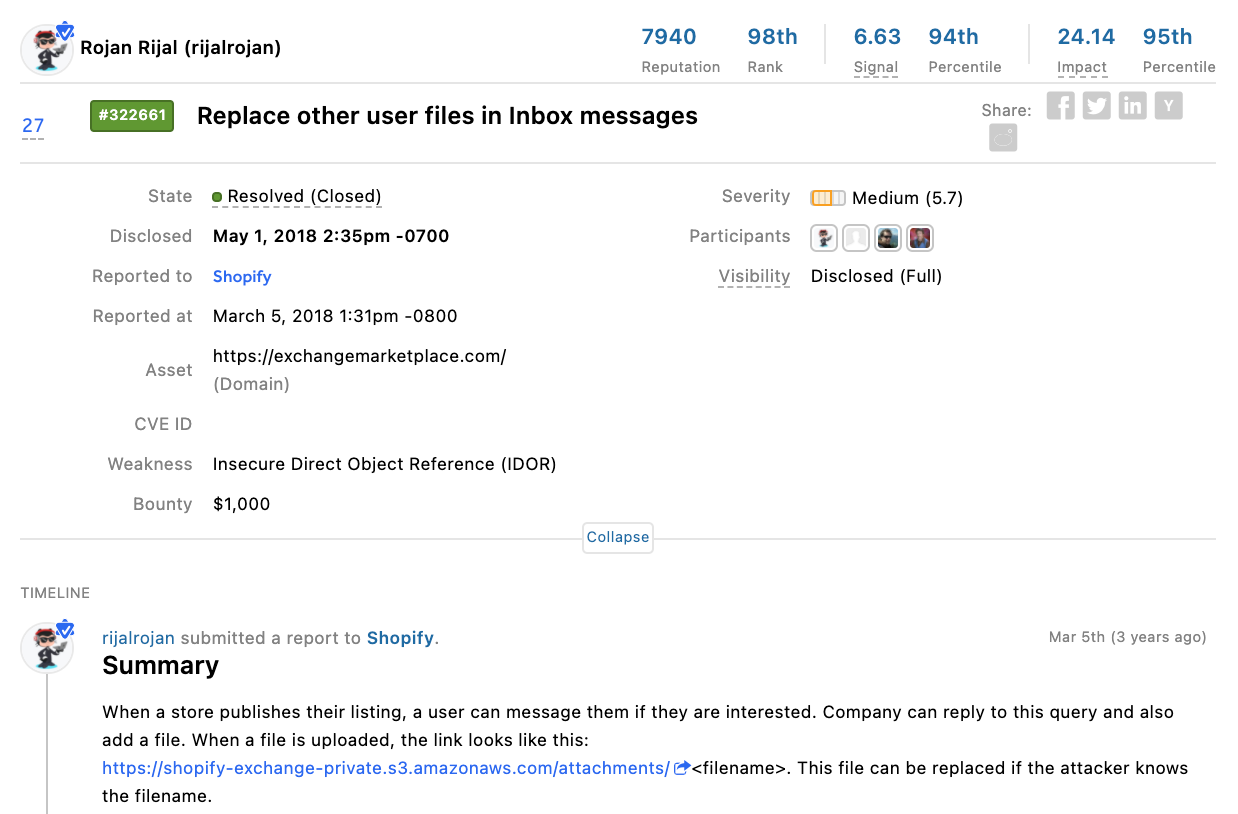Image resolution: width=1238 pixels, height=814 pixels.
Task: Click the 27 vote count
Action: tap(31, 125)
